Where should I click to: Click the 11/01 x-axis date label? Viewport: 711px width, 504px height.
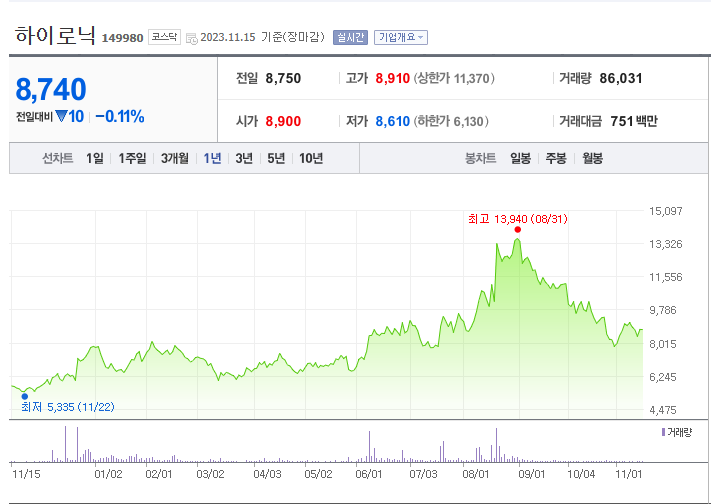[629, 475]
